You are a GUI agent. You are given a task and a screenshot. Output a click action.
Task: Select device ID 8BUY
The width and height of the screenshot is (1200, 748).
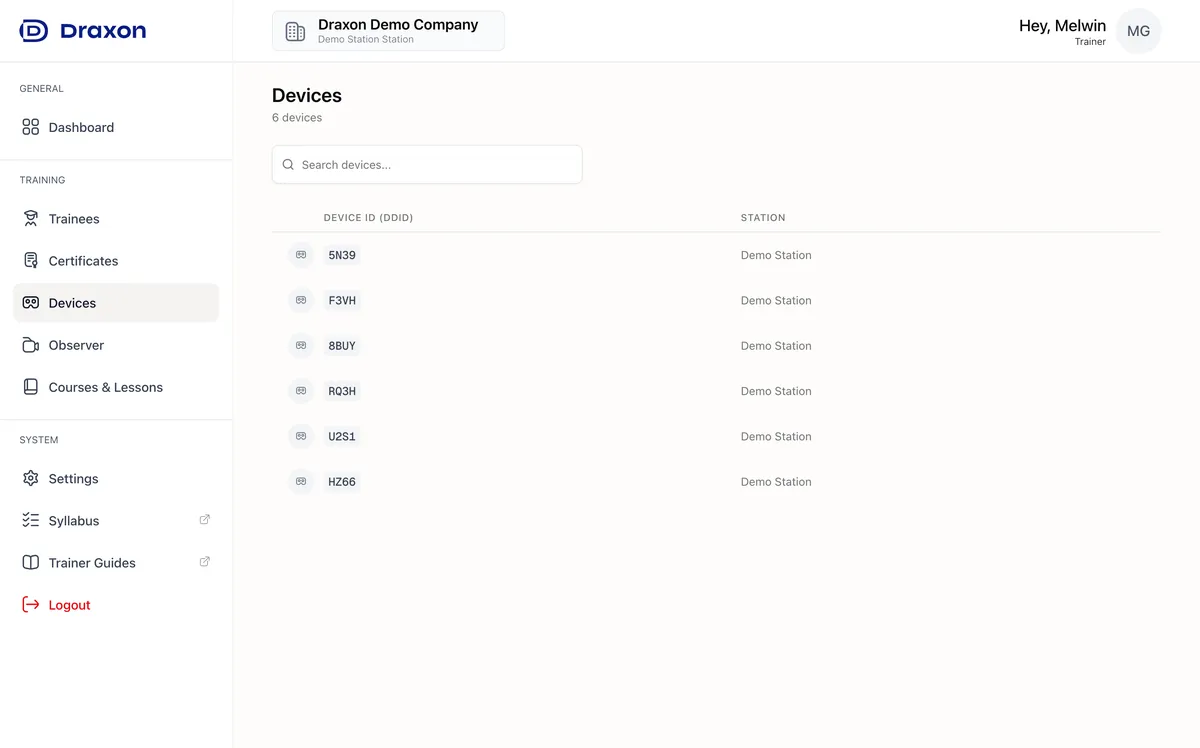click(342, 346)
